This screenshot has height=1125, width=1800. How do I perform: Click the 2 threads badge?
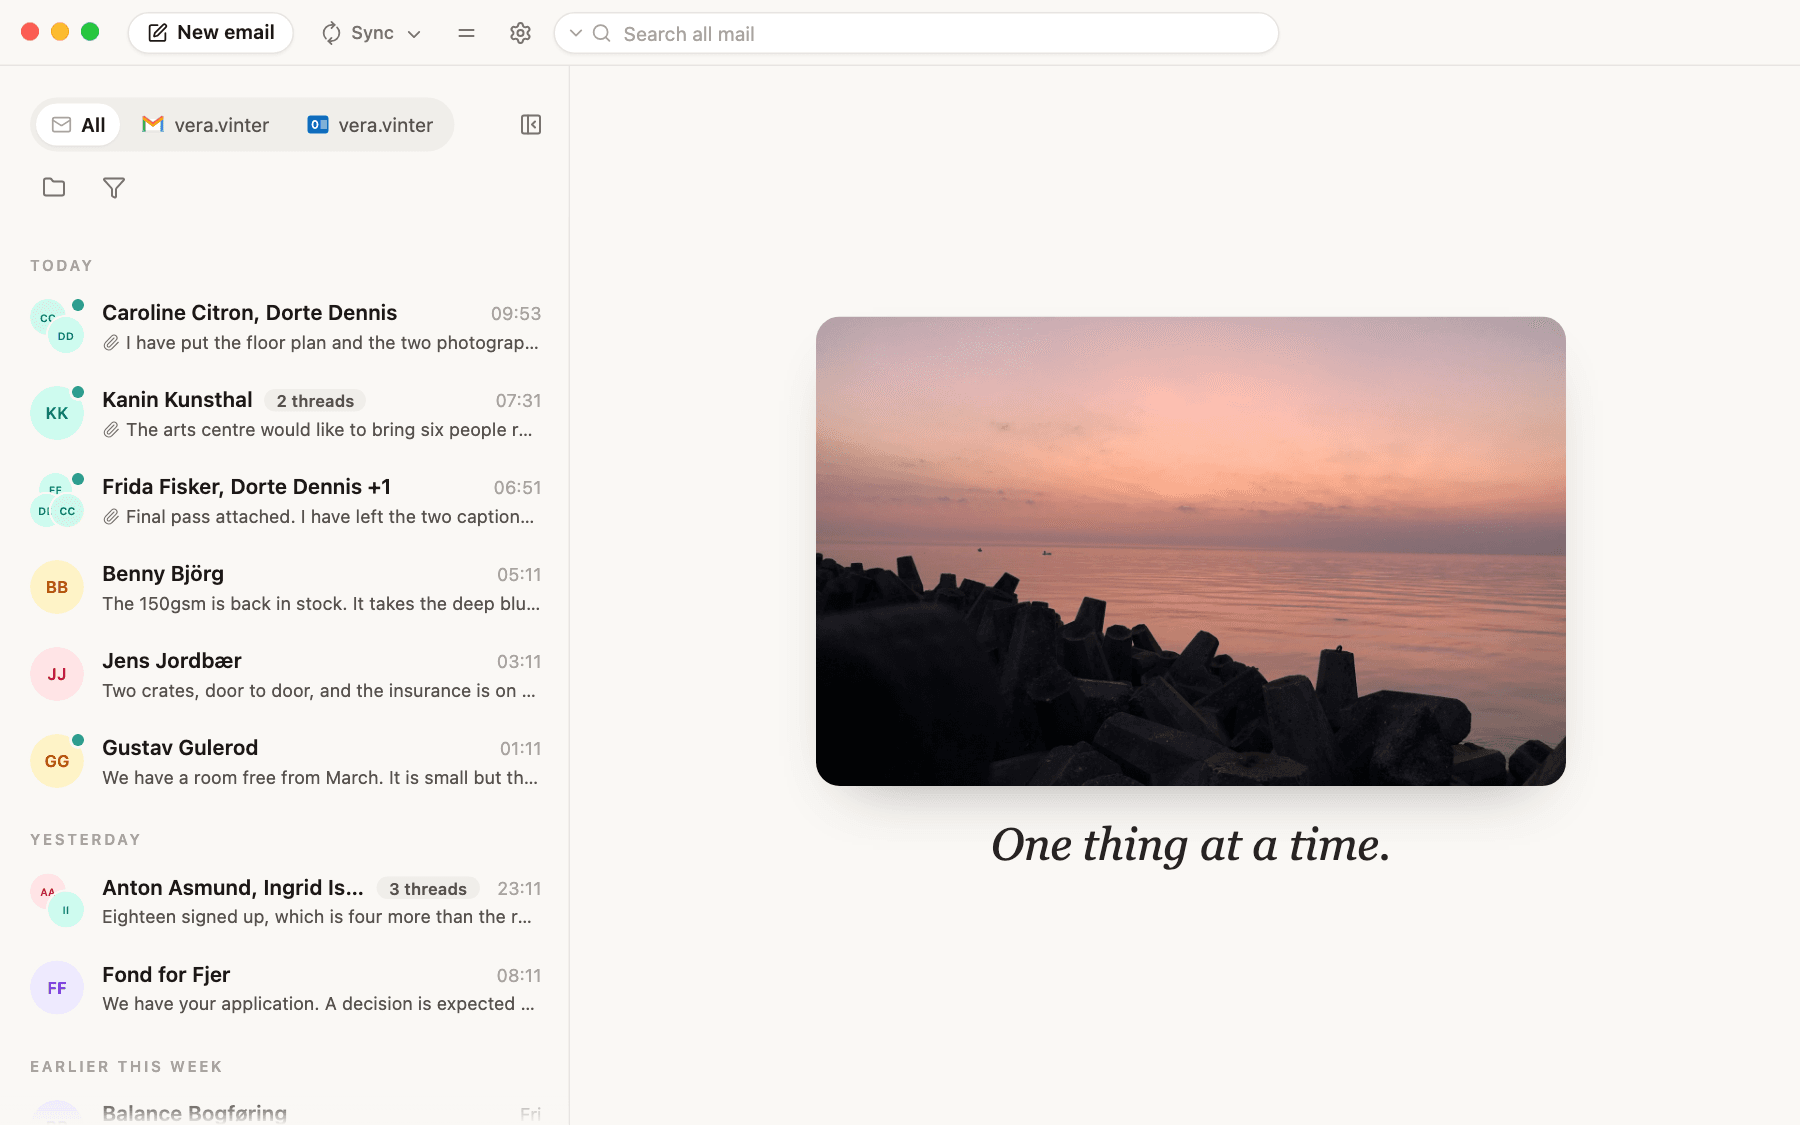click(315, 401)
